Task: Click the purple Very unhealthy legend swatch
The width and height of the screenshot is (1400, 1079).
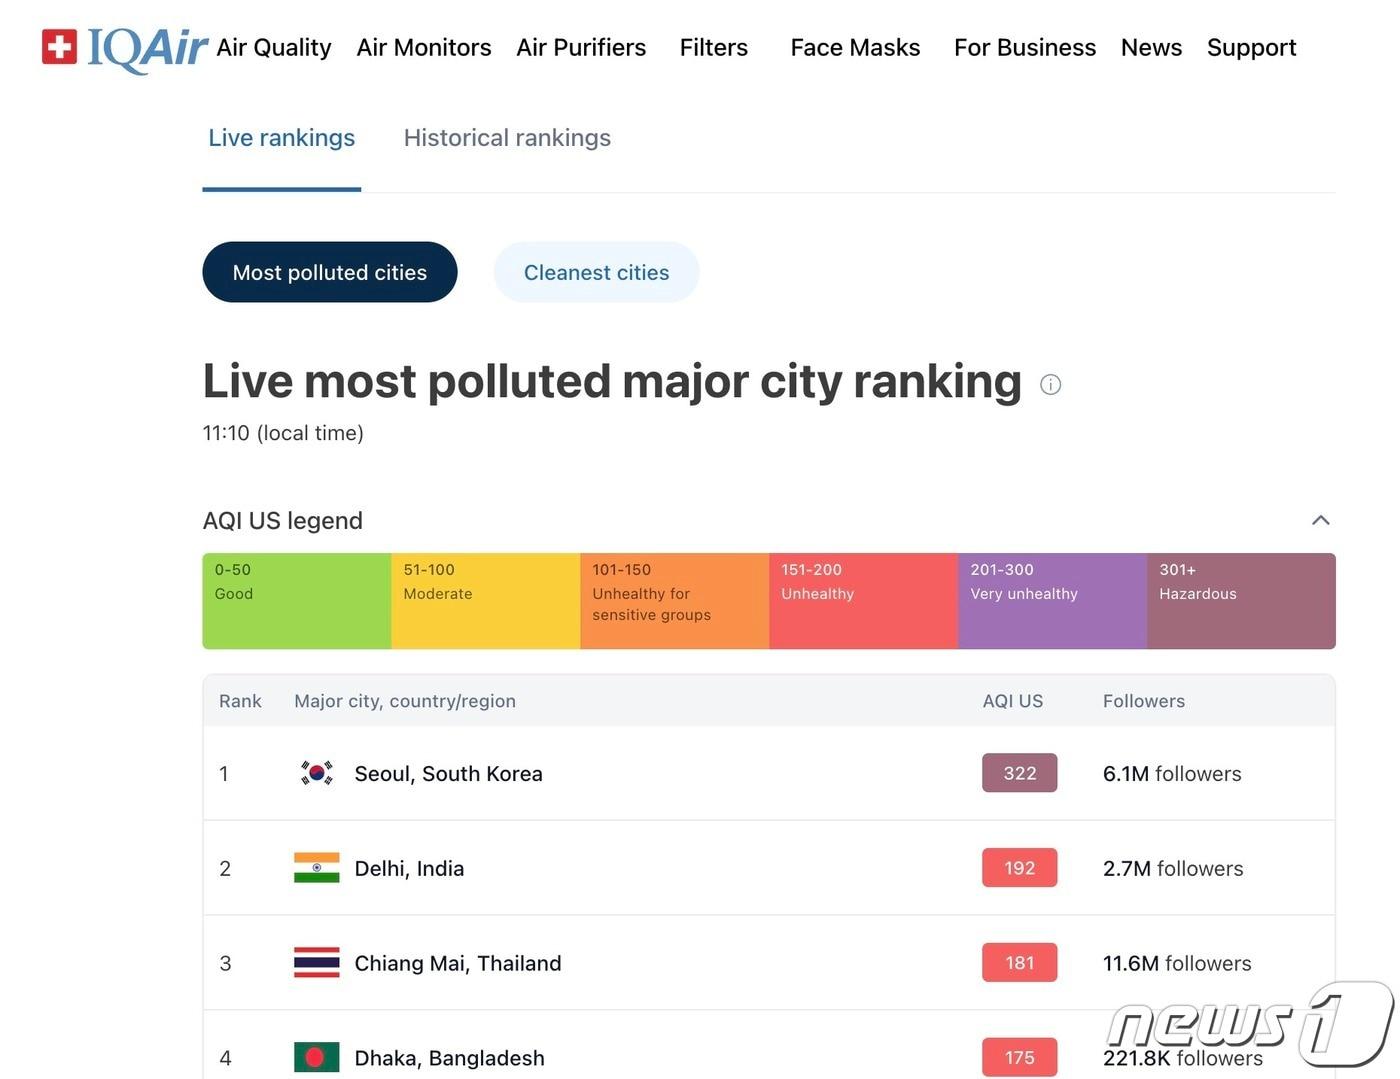Action: coord(1052,601)
